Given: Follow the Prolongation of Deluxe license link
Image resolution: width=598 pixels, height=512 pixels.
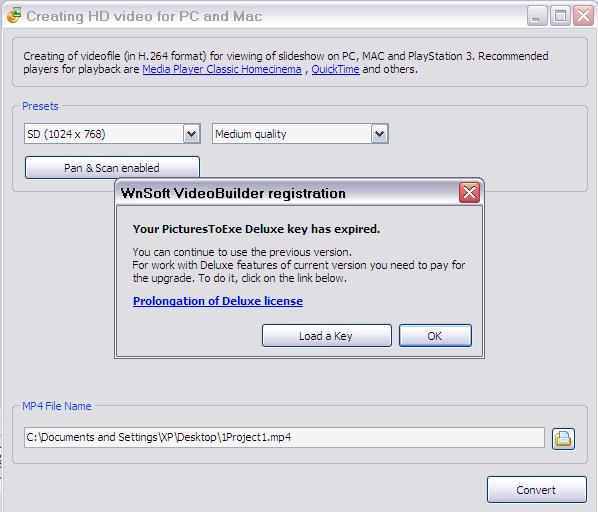Looking at the screenshot, I should pyautogui.click(x=218, y=301).
